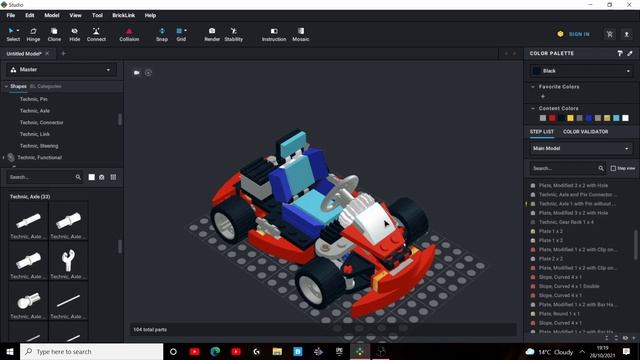Expand Technic, Functional category
This screenshot has height=360, width=640.
4,158
